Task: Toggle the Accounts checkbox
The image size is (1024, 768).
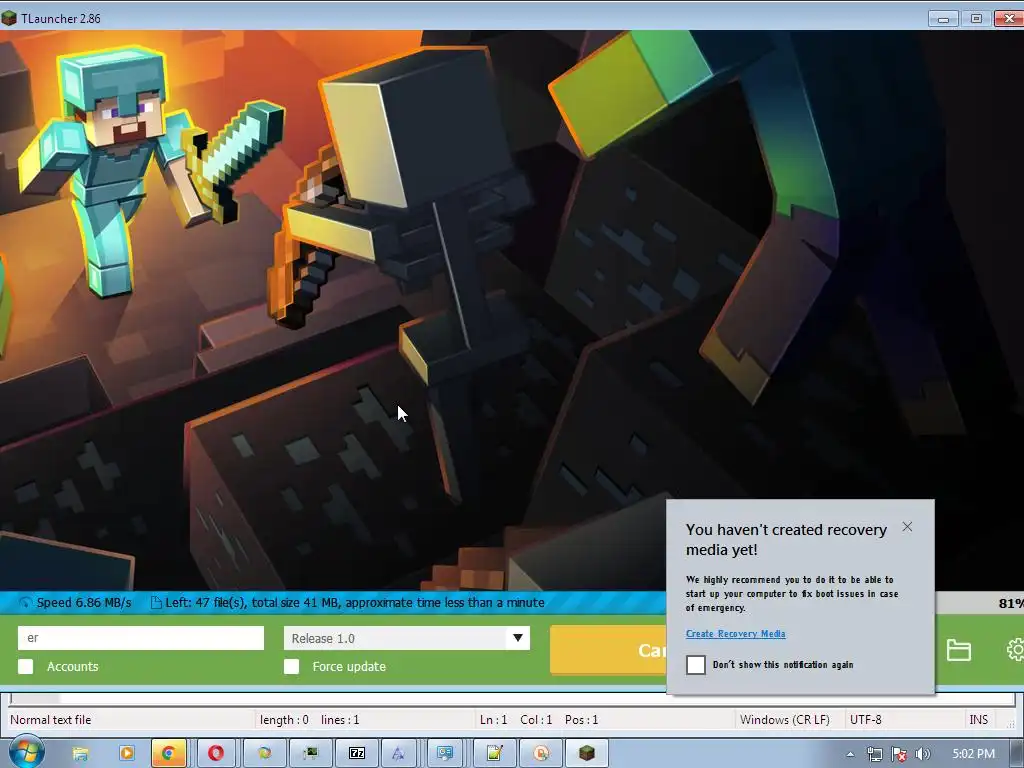Action: [x=25, y=666]
